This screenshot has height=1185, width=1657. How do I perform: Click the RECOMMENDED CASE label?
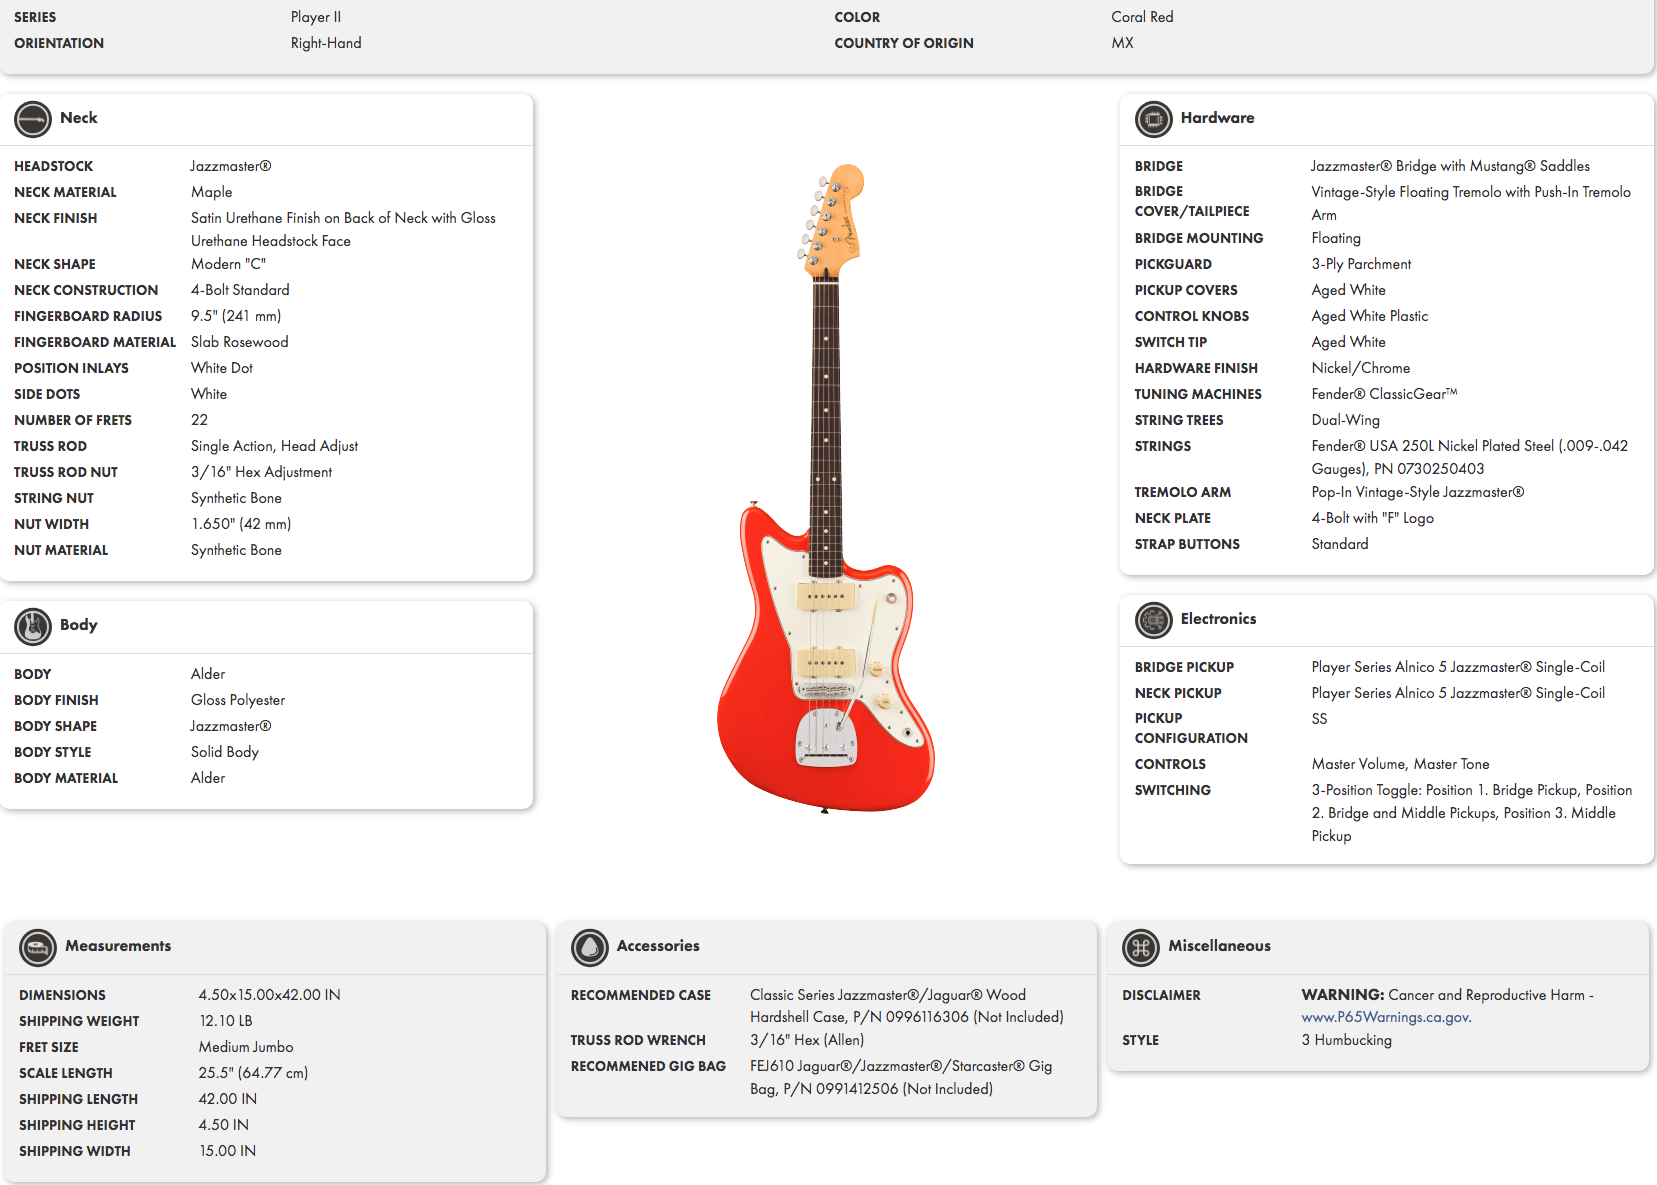(640, 995)
